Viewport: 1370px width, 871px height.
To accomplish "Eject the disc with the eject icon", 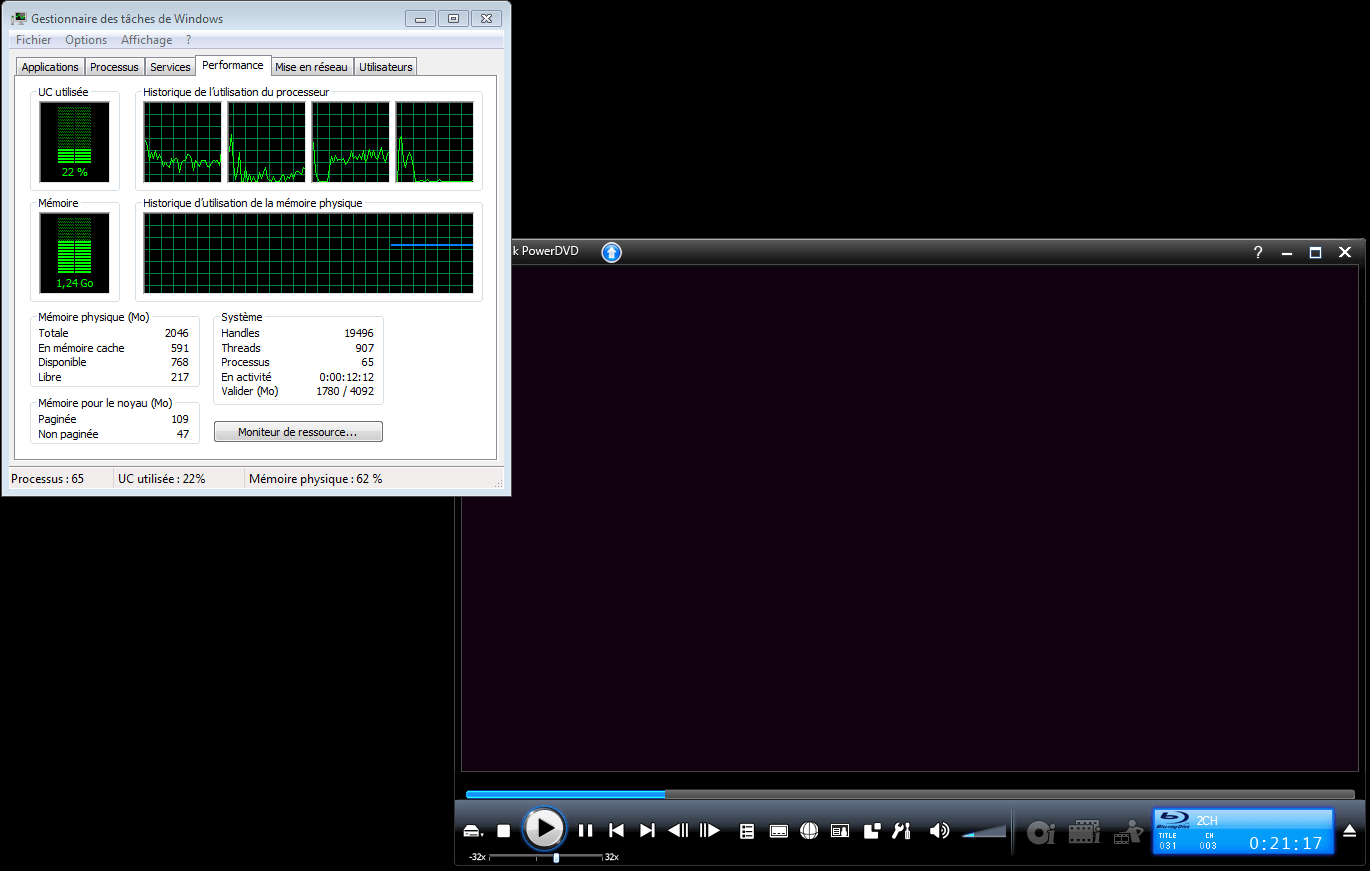I will click(x=1350, y=831).
